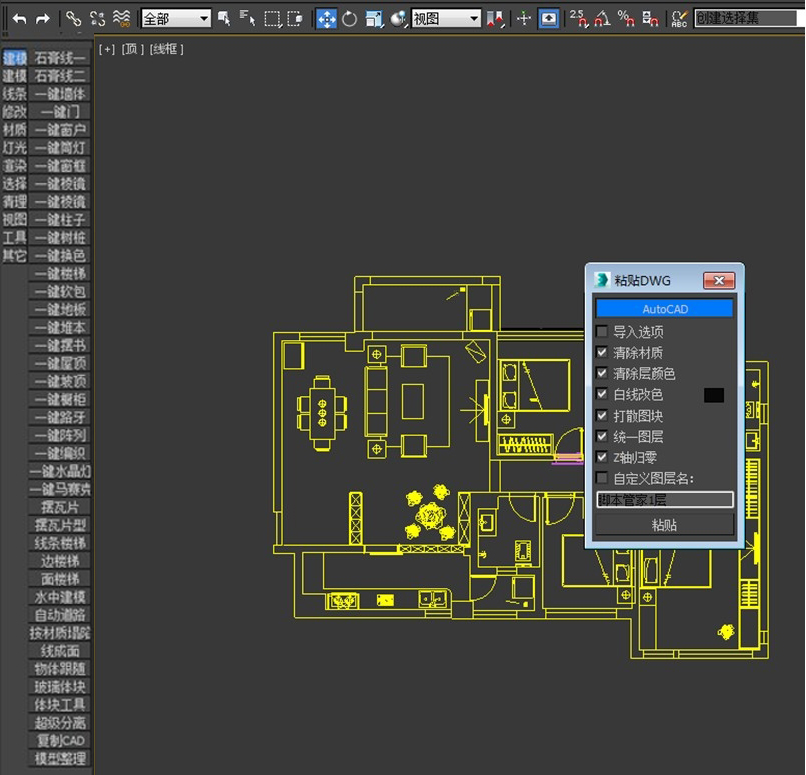806x775 pixels.
Task: Toggle the Percent Snap icon
Action: point(626,20)
